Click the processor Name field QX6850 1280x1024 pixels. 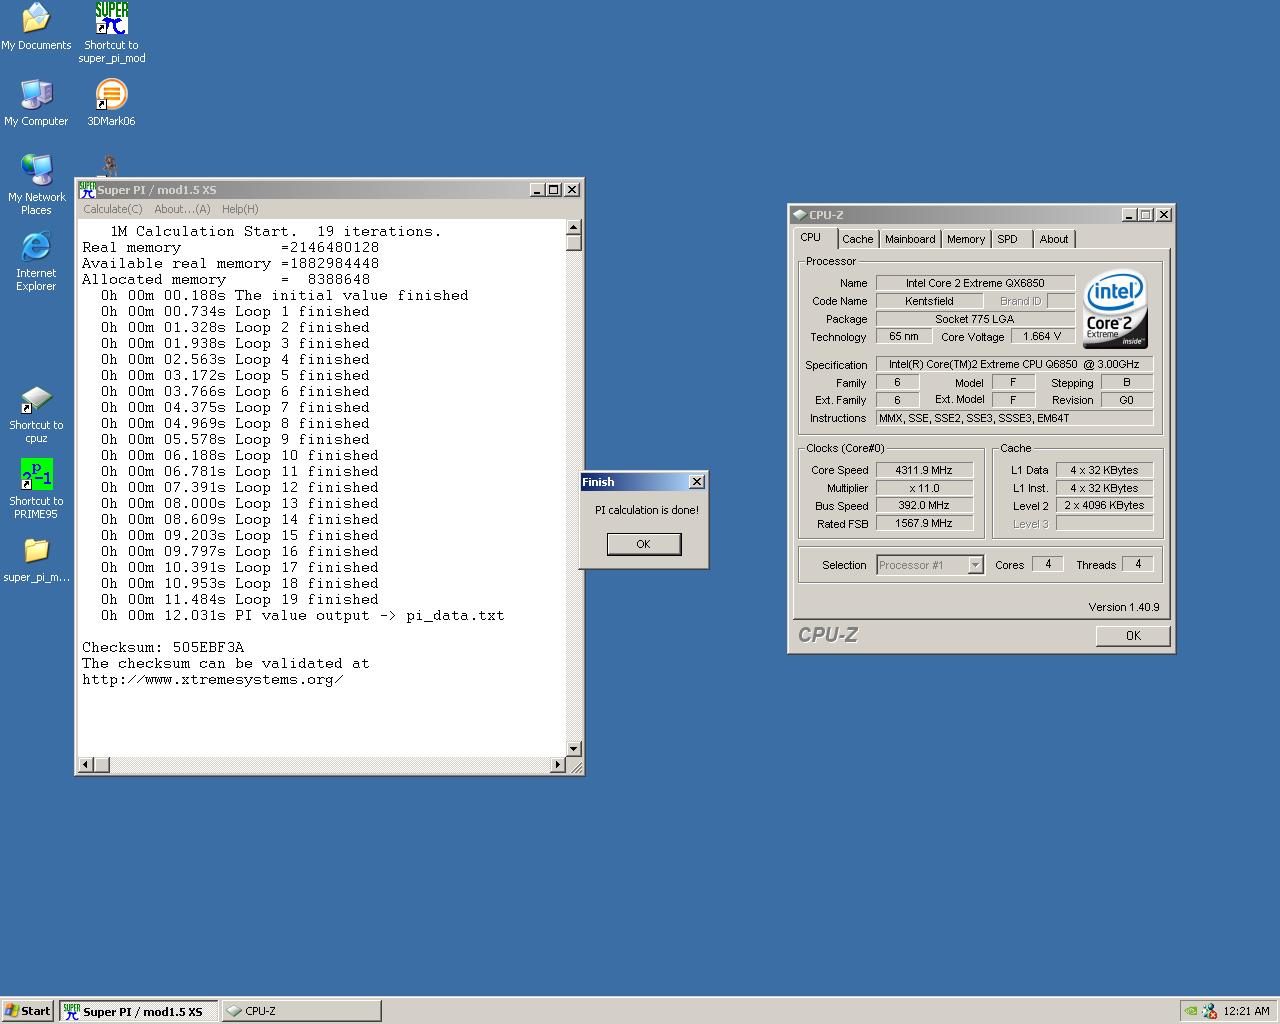(x=975, y=283)
